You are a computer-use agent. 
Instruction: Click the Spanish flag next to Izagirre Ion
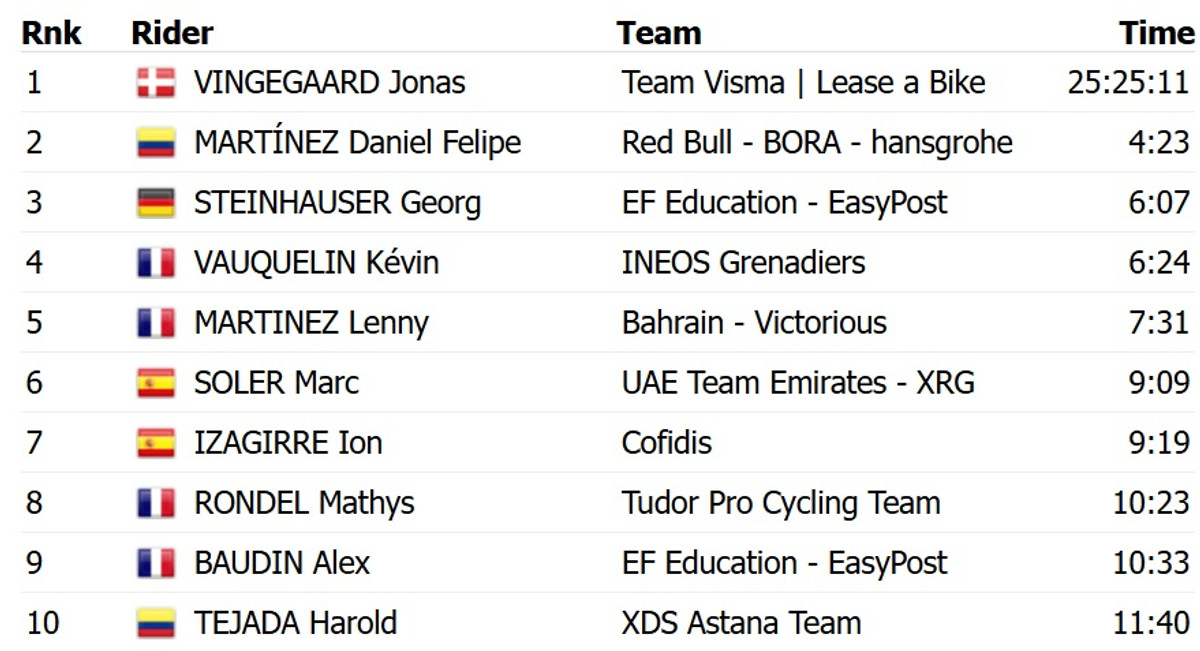click(x=156, y=442)
